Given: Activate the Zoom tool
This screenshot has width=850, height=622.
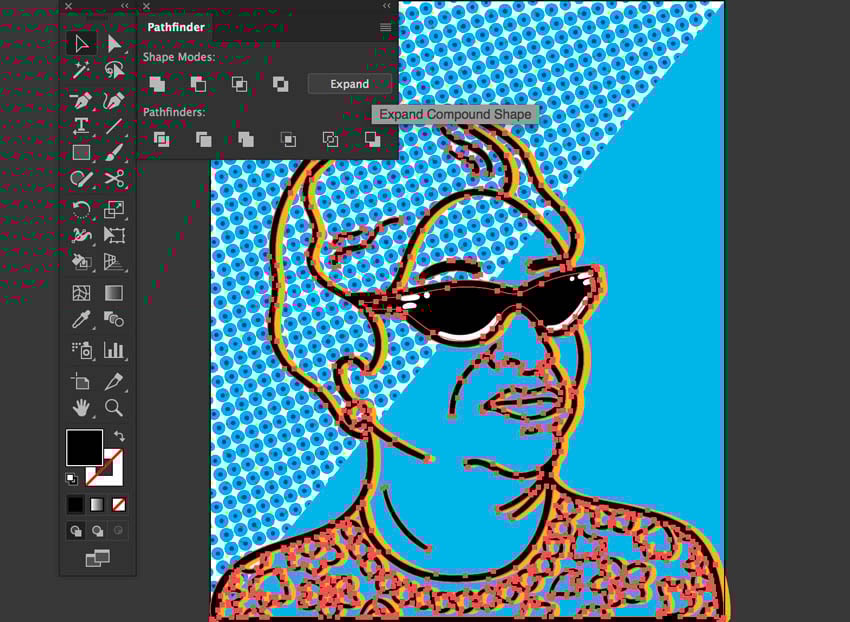Looking at the screenshot, I should pos(113,408).
